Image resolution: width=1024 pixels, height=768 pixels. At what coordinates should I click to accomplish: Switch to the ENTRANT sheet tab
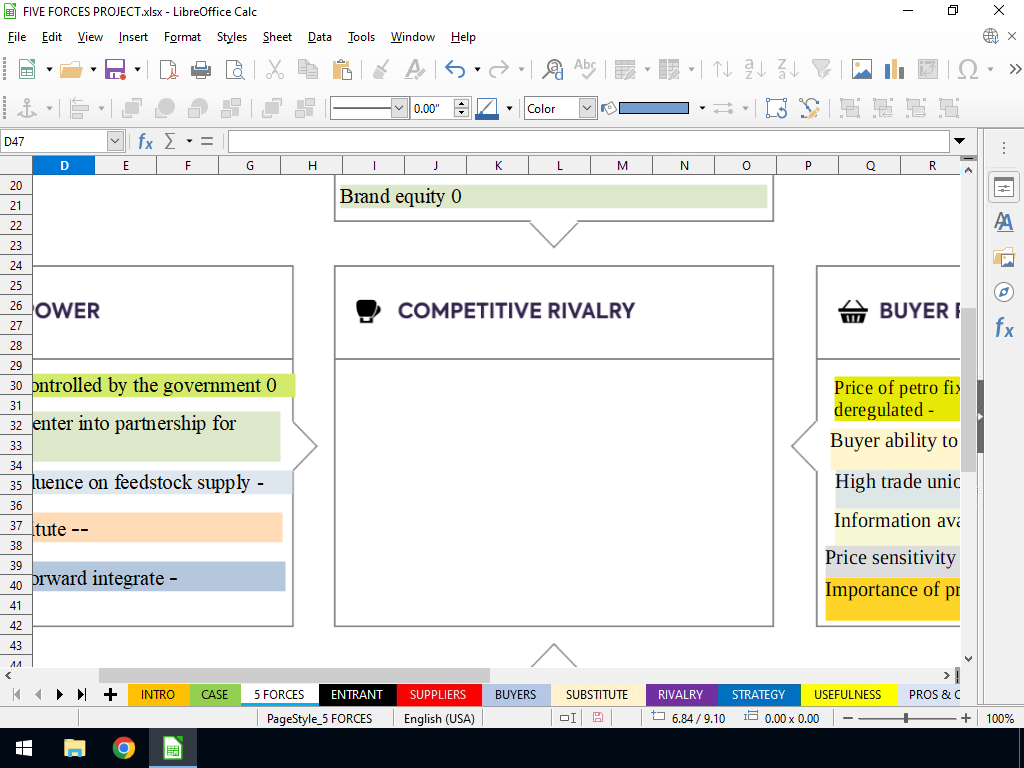(x=357, y=695)
